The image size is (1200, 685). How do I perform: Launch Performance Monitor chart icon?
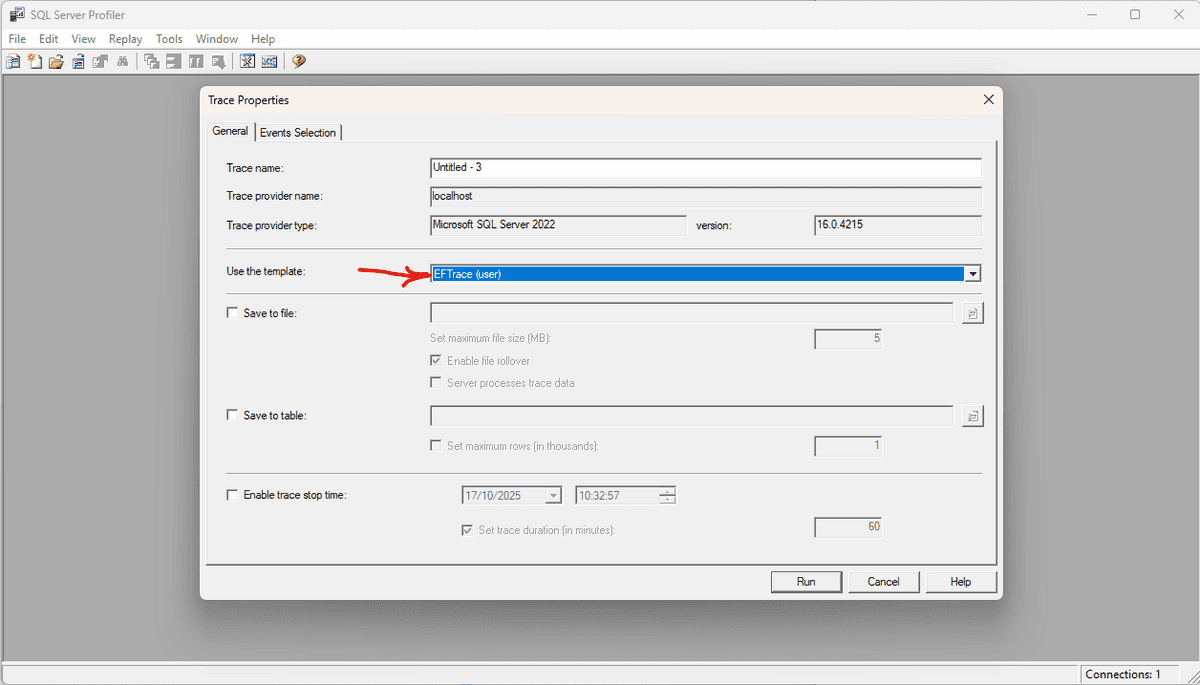point(269,61)
